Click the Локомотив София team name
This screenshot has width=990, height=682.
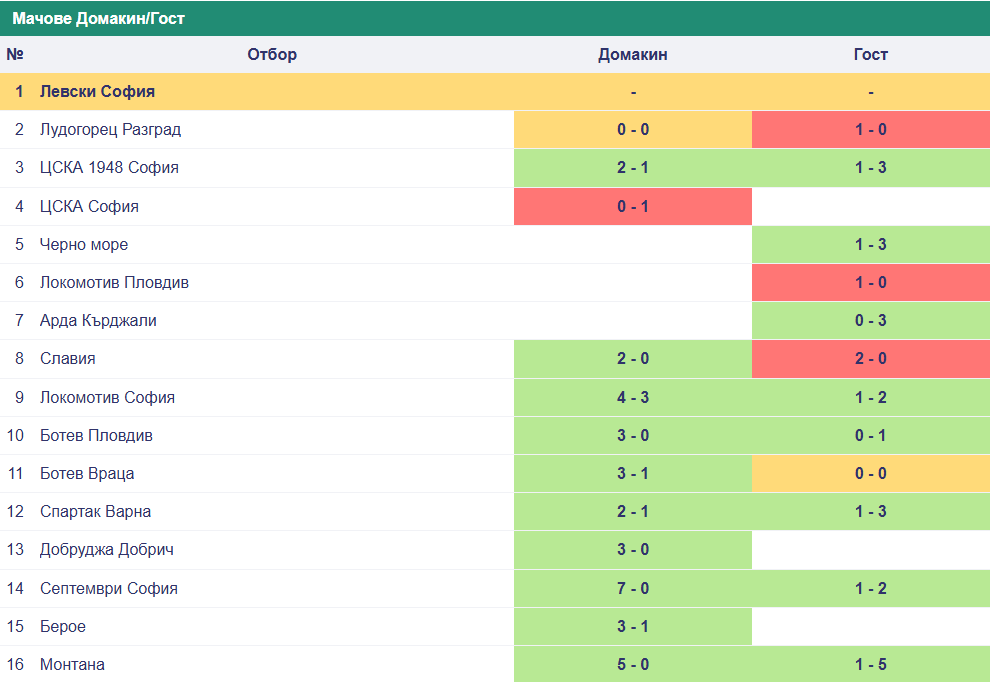tap(107, 397)
